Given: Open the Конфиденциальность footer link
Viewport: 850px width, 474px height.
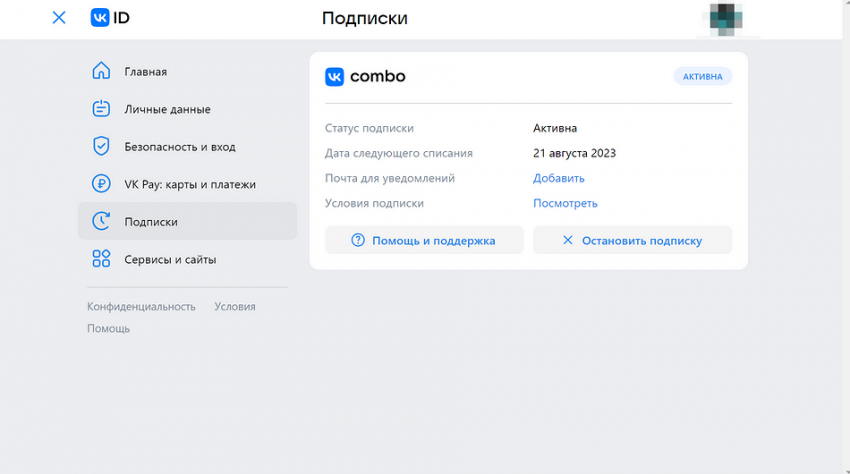Looking at the screenshot, I should coord(141,306).
